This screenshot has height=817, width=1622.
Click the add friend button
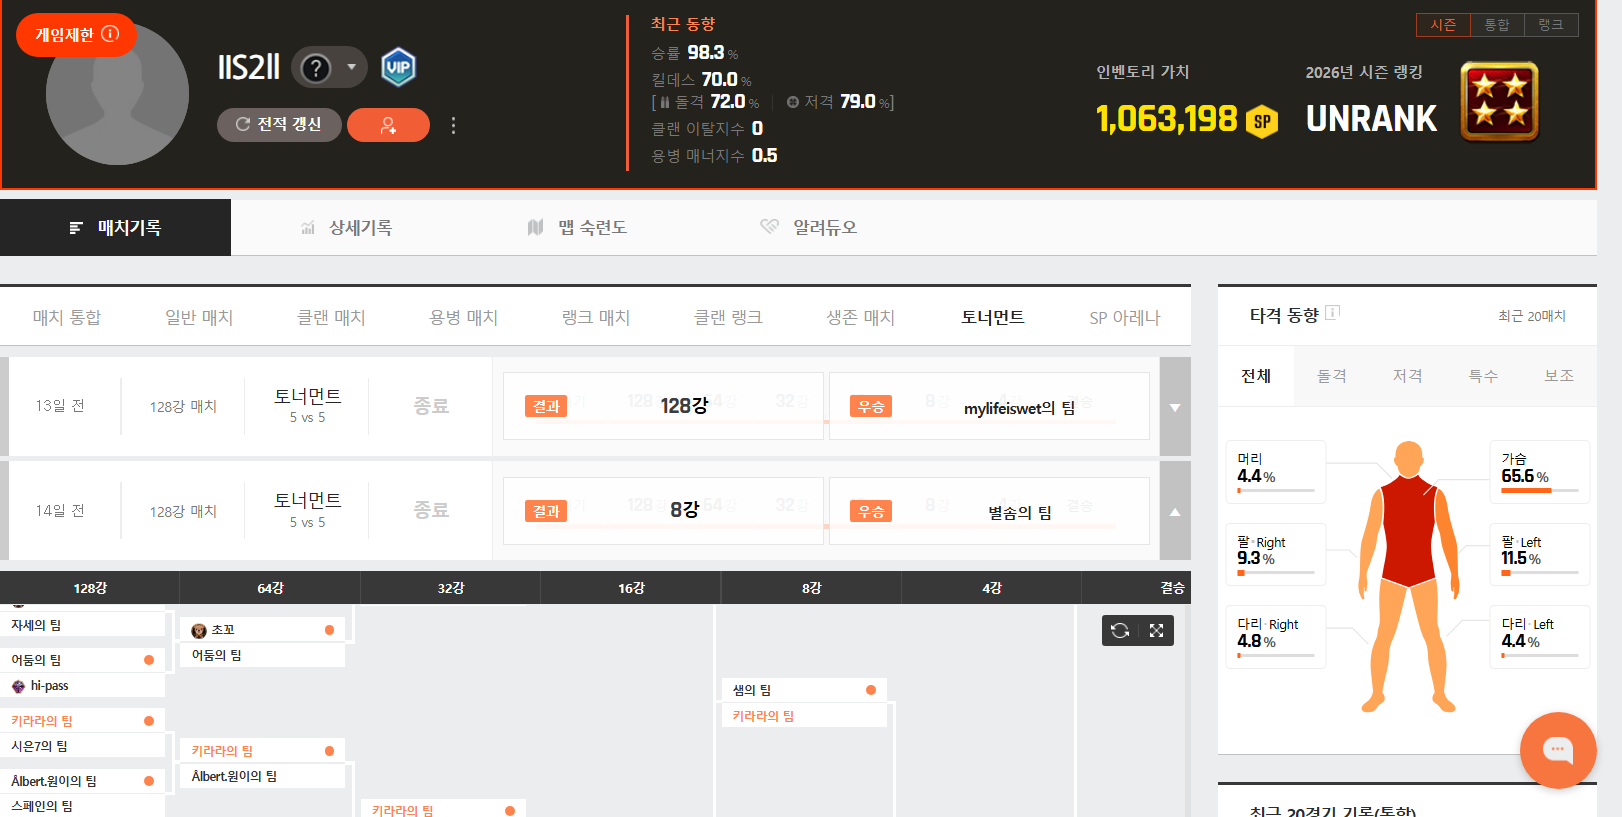pos(388,125)
